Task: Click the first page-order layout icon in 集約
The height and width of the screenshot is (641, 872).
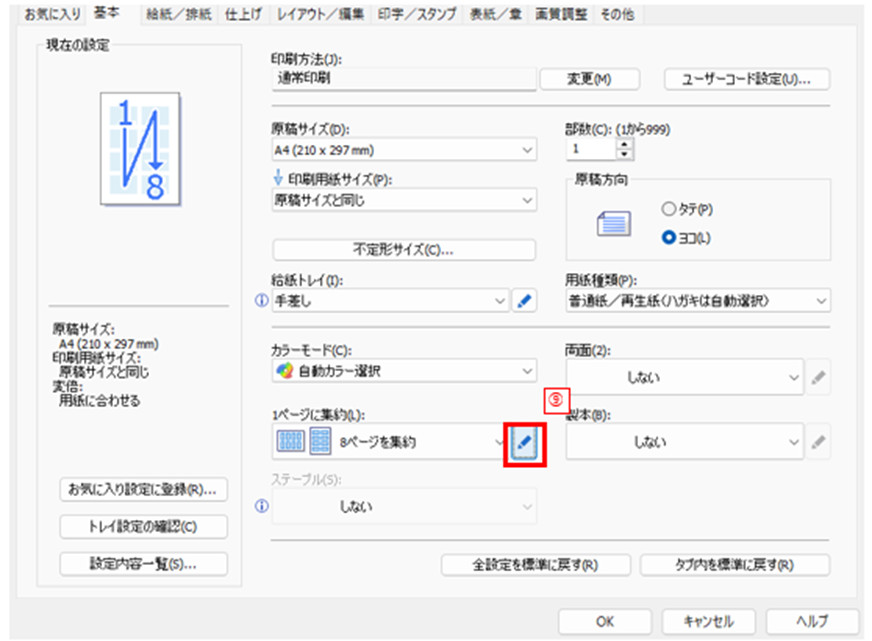Action: click(290, 442)
